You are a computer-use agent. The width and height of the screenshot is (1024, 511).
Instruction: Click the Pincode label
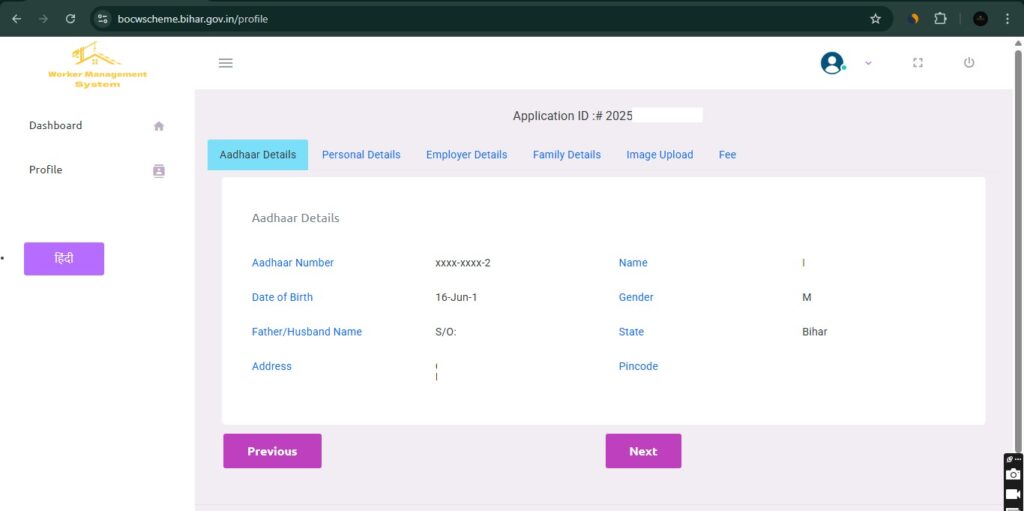pos(638,367)
